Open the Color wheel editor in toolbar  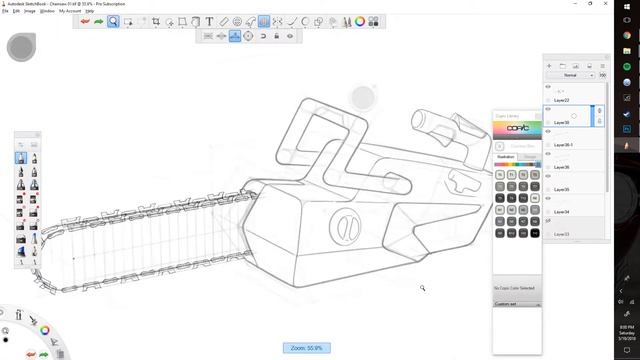[360, 21]
